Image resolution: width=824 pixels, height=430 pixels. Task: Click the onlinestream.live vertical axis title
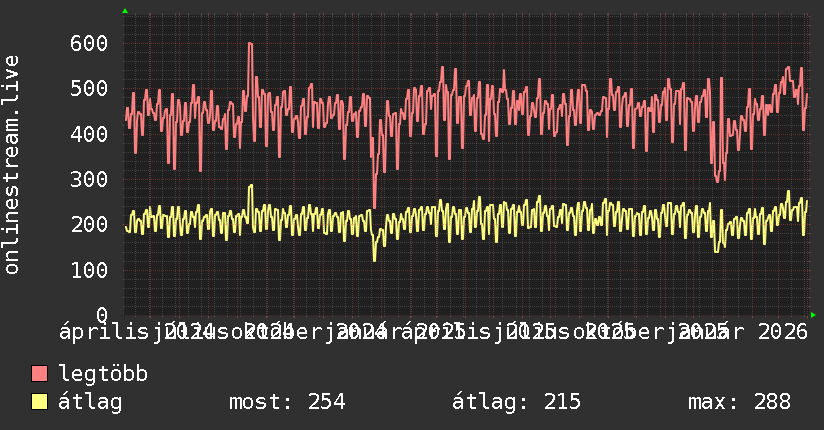[x=12, y=165]
